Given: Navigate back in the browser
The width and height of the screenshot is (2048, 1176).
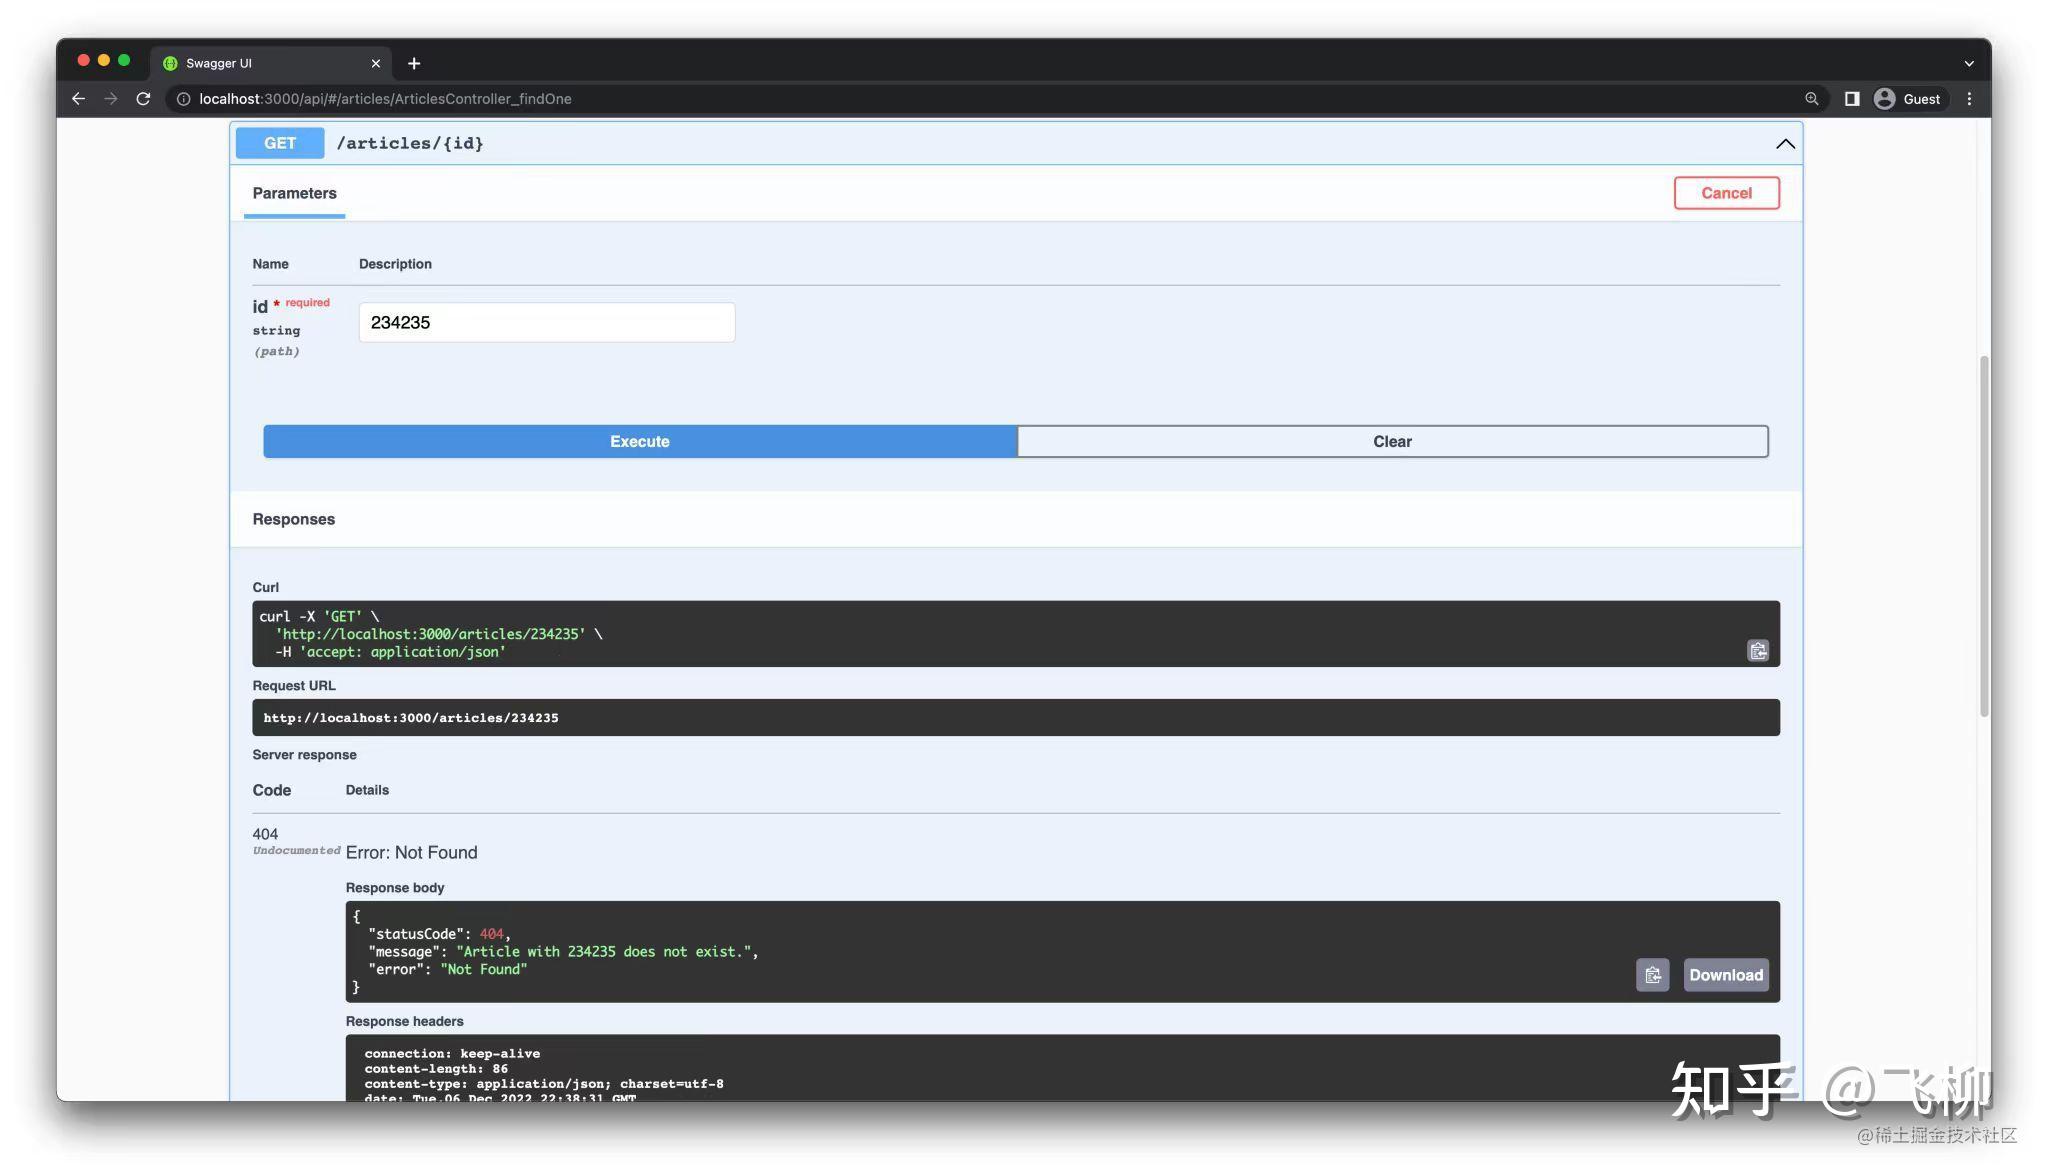Looking at the screenshot, I should (x=78, y=99).
